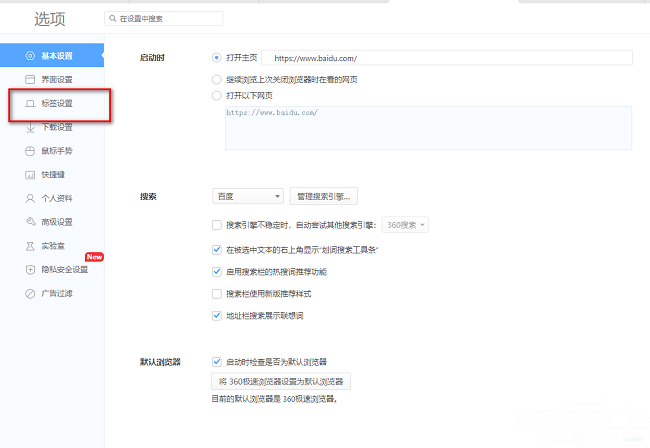Click the 管理搜索引擎... button

click(x=323, y=196)
